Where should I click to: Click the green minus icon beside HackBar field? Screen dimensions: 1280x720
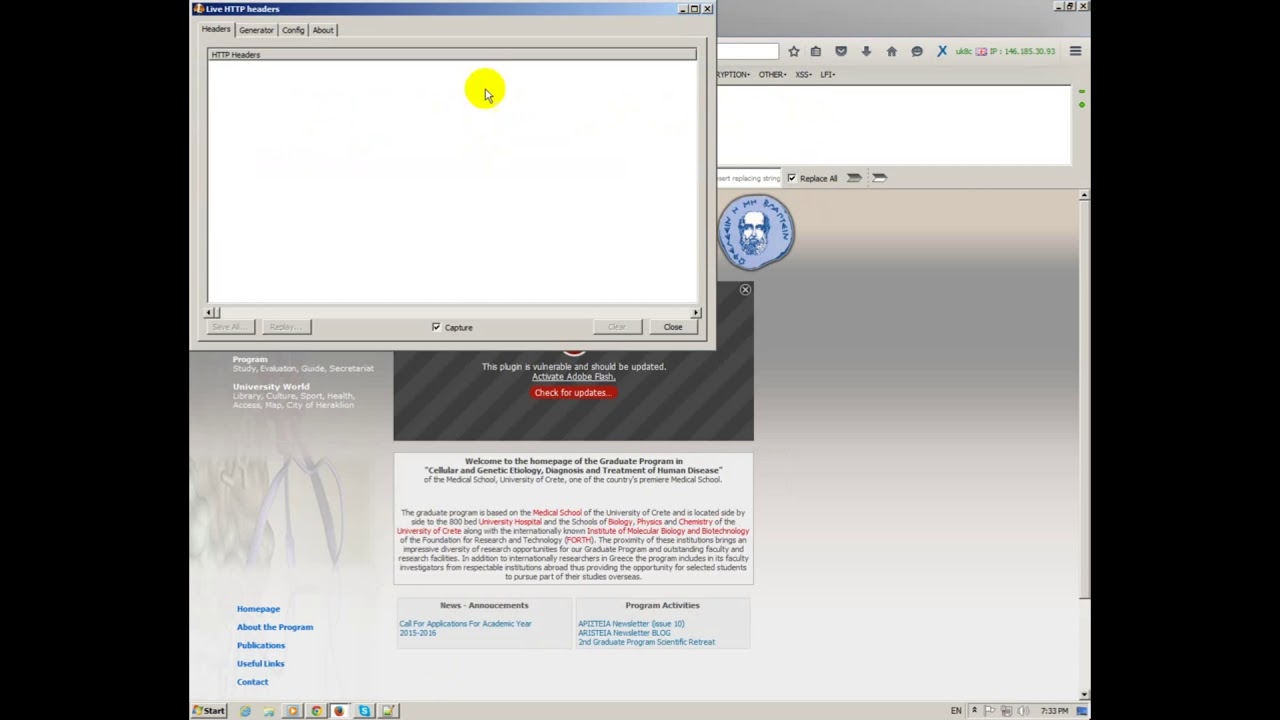coord(1081,92)
